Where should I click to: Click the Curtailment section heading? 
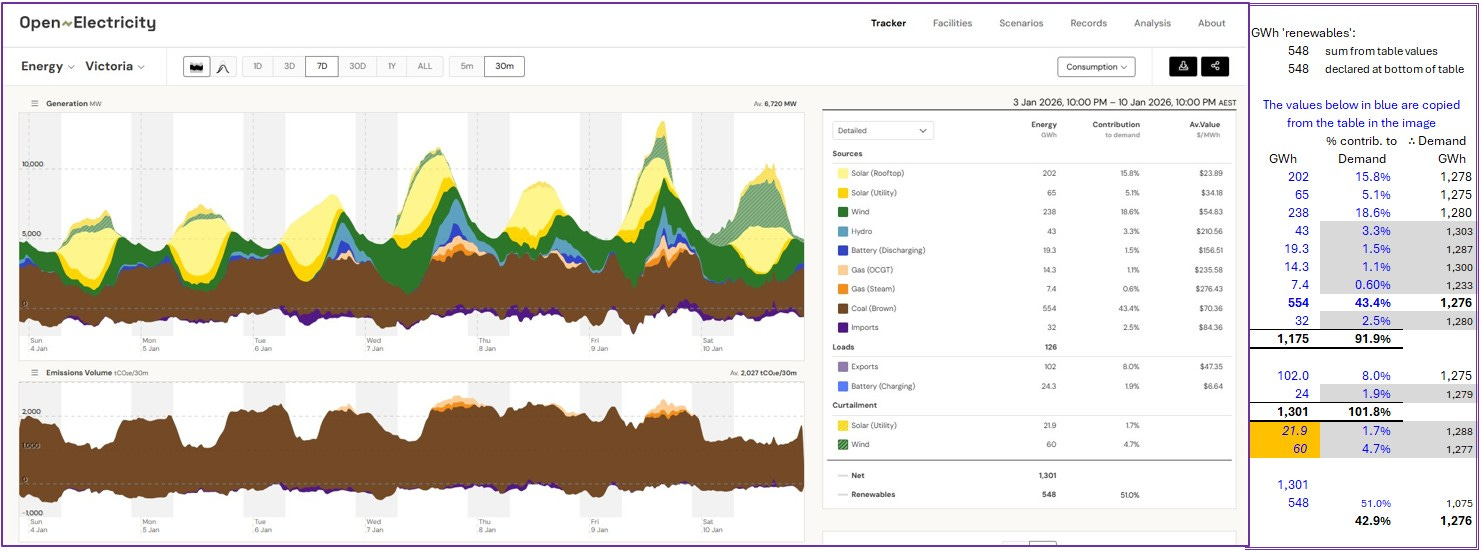pyautogui.click(x=853, y=405)
